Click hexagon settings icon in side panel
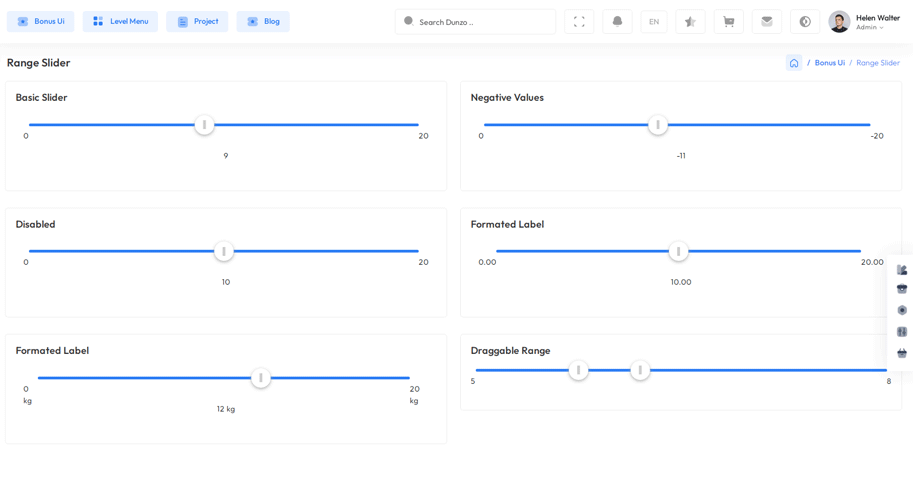Screen dimensions: 913x492 click(902, 310)
